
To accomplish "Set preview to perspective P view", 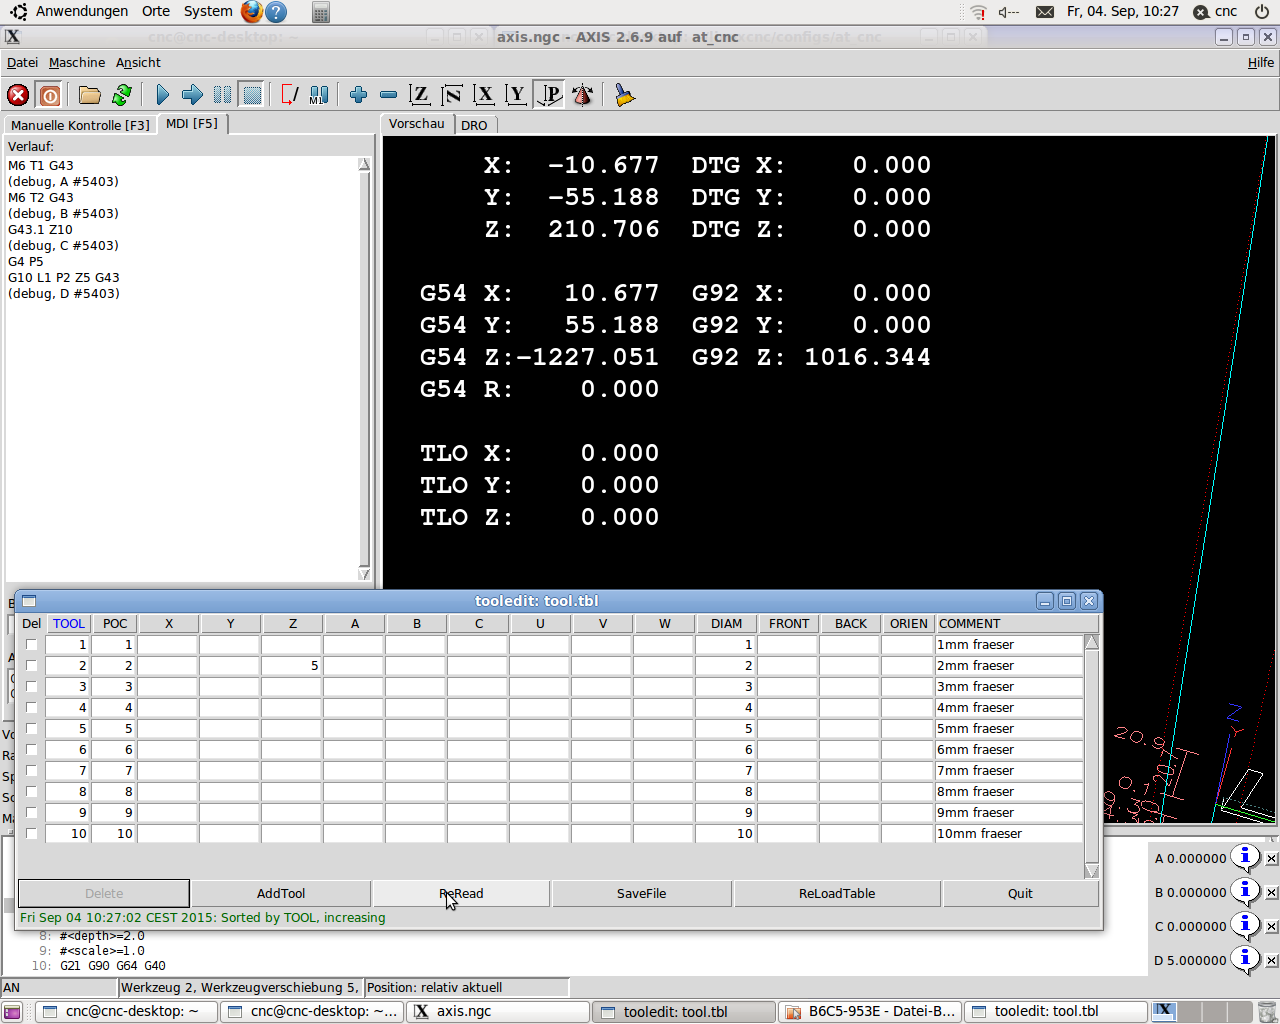I will click(549, 95).
